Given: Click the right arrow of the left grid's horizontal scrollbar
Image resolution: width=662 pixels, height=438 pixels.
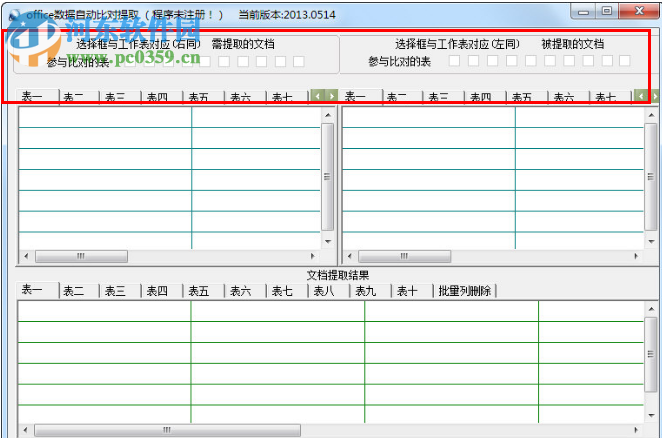Looking at the screenshot, I should [312, 256].
